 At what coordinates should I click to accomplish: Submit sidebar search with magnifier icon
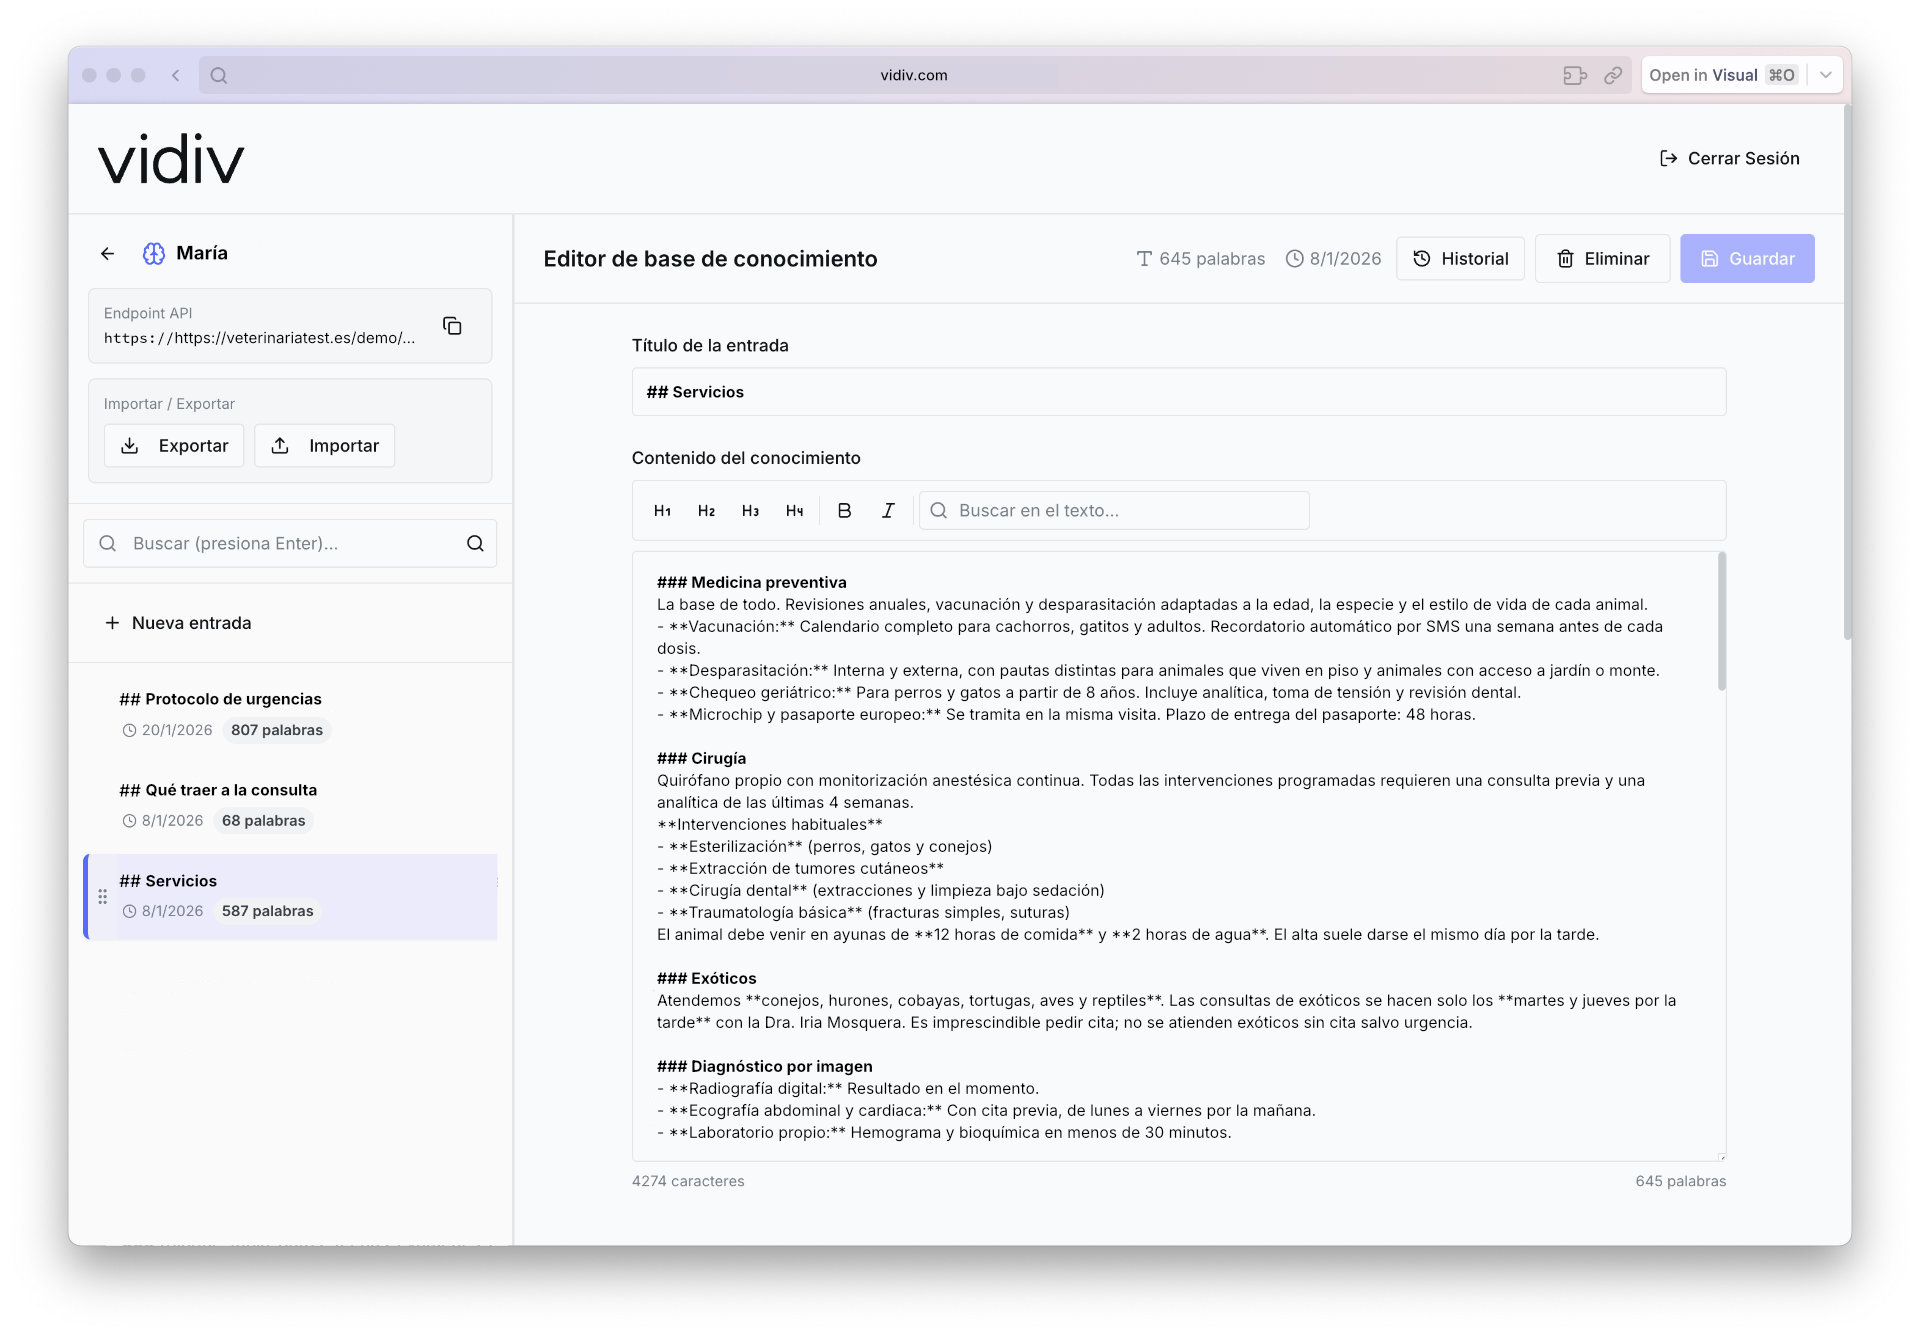(x=475, y=543)
